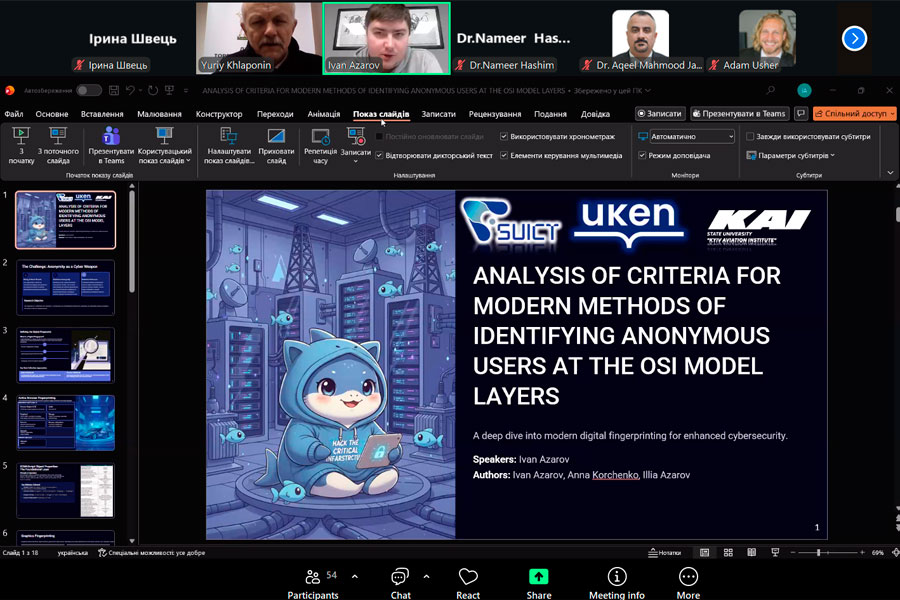Switch to the Анімація ribbon tab

(323, 114)
